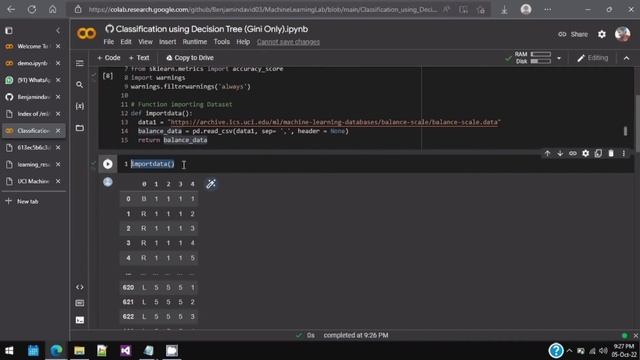The width and height of the screenshot is (640, 360).
Task: Copy link to the cell
Action: pyautogui.click(x=573, y=153)
